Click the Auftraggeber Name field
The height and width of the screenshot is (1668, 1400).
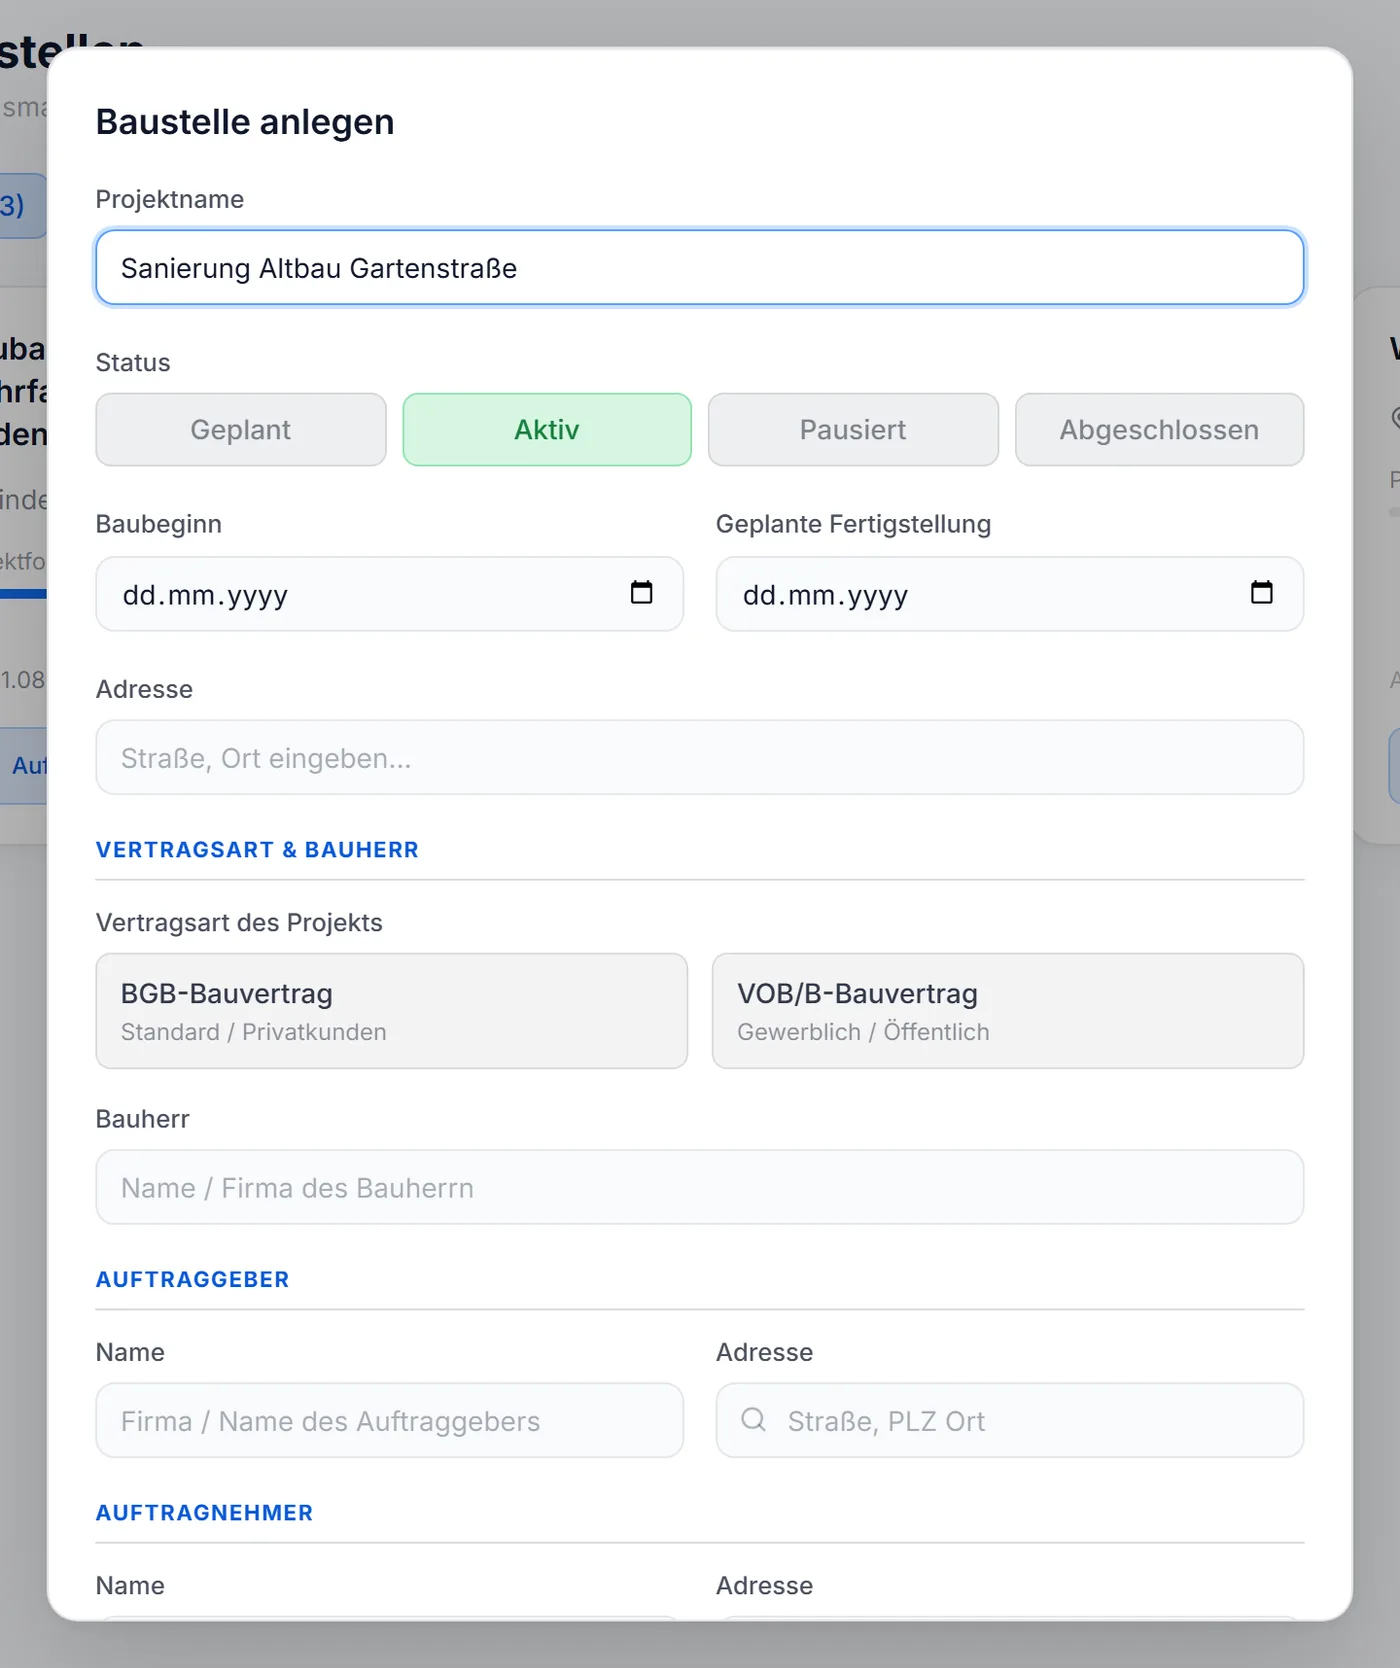390,1420
